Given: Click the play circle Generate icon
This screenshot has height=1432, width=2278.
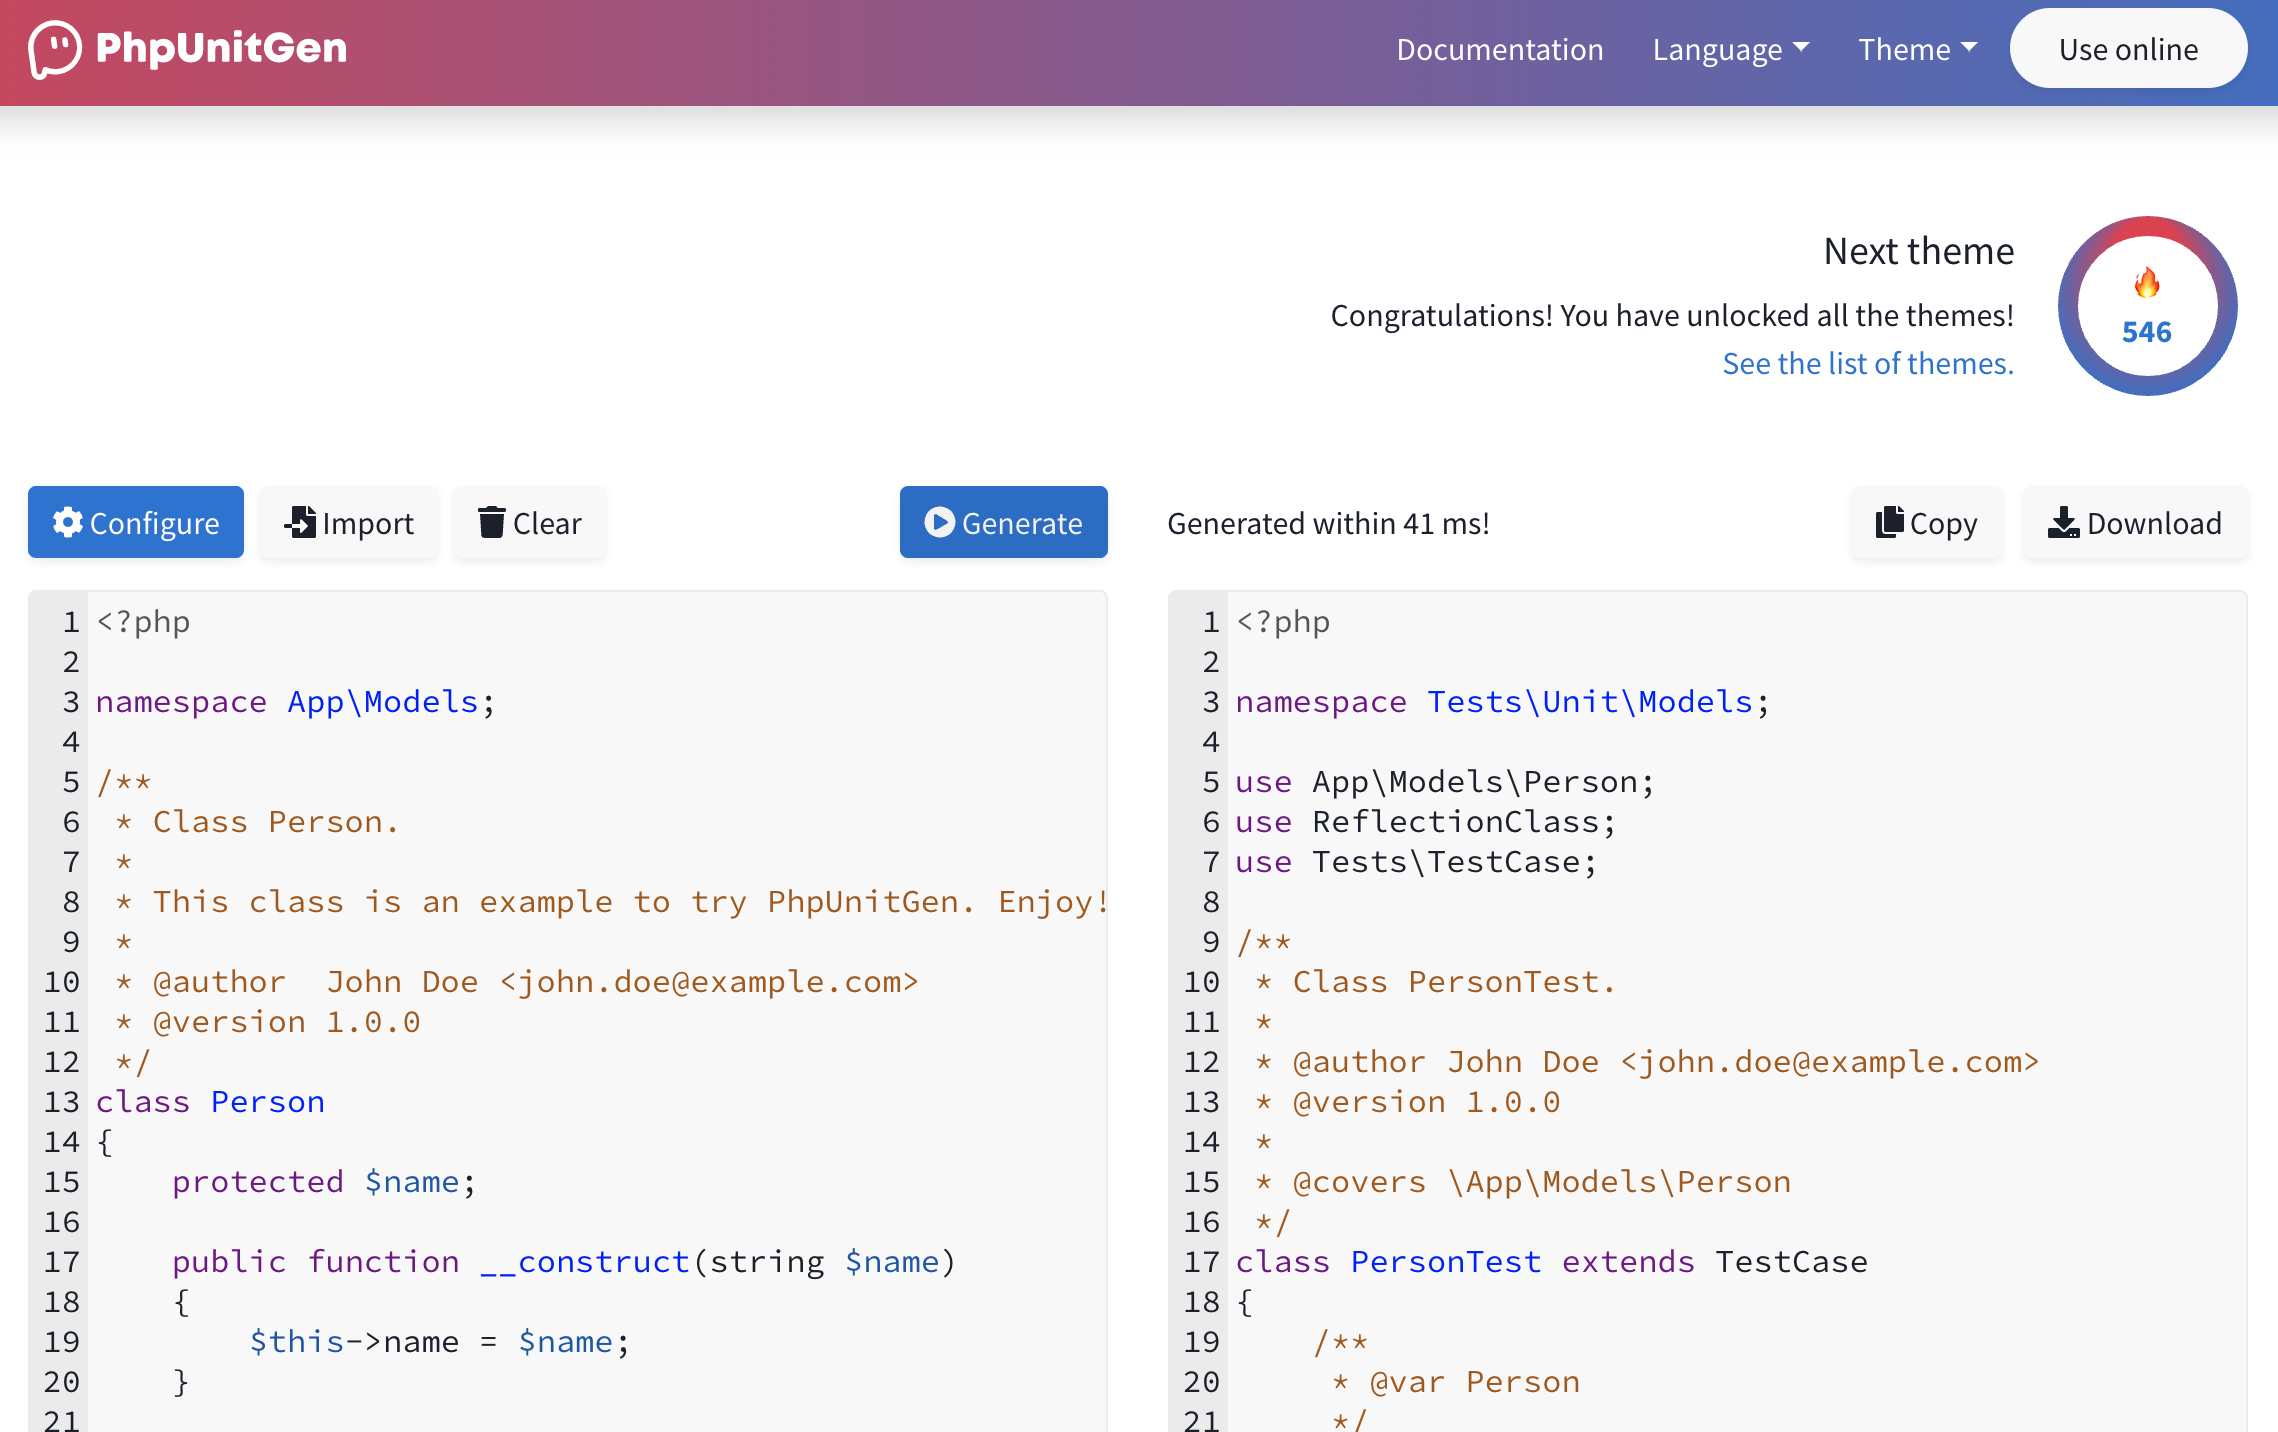Looking at the screenshot, I should [939, 522].
